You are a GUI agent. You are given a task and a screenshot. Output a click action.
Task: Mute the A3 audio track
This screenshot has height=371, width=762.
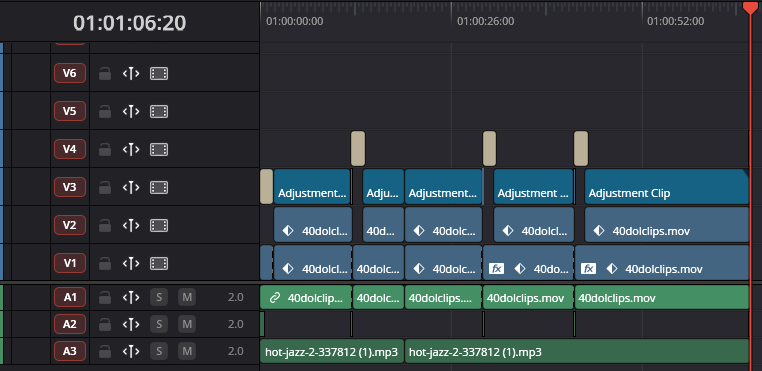[x=187, y=351]
